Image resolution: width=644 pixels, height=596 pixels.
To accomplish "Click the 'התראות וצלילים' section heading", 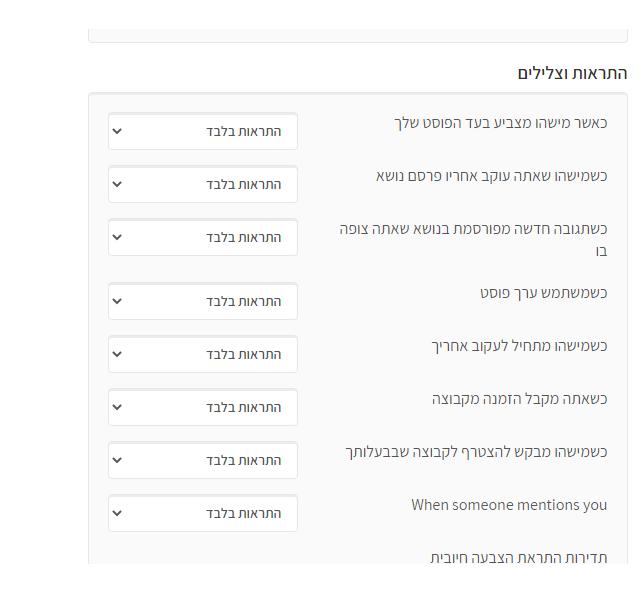I will coord(572,73).
